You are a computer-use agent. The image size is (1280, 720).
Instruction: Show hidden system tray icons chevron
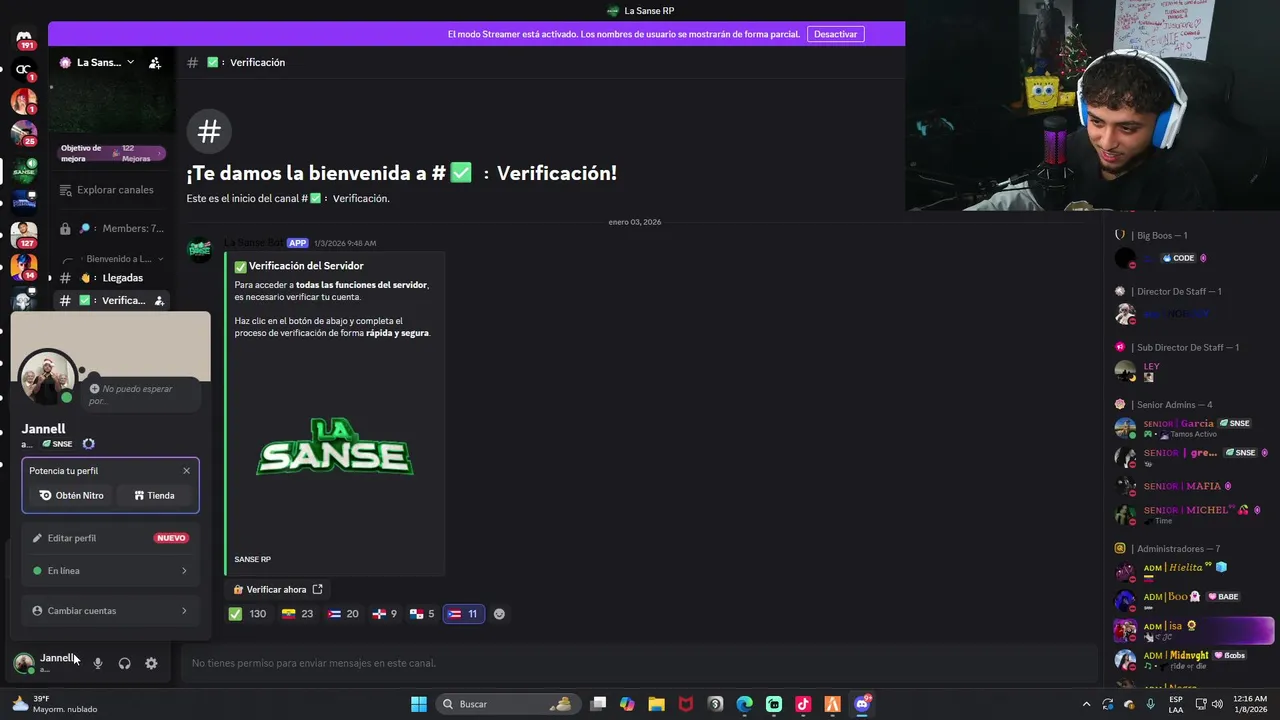point(1086,704)
